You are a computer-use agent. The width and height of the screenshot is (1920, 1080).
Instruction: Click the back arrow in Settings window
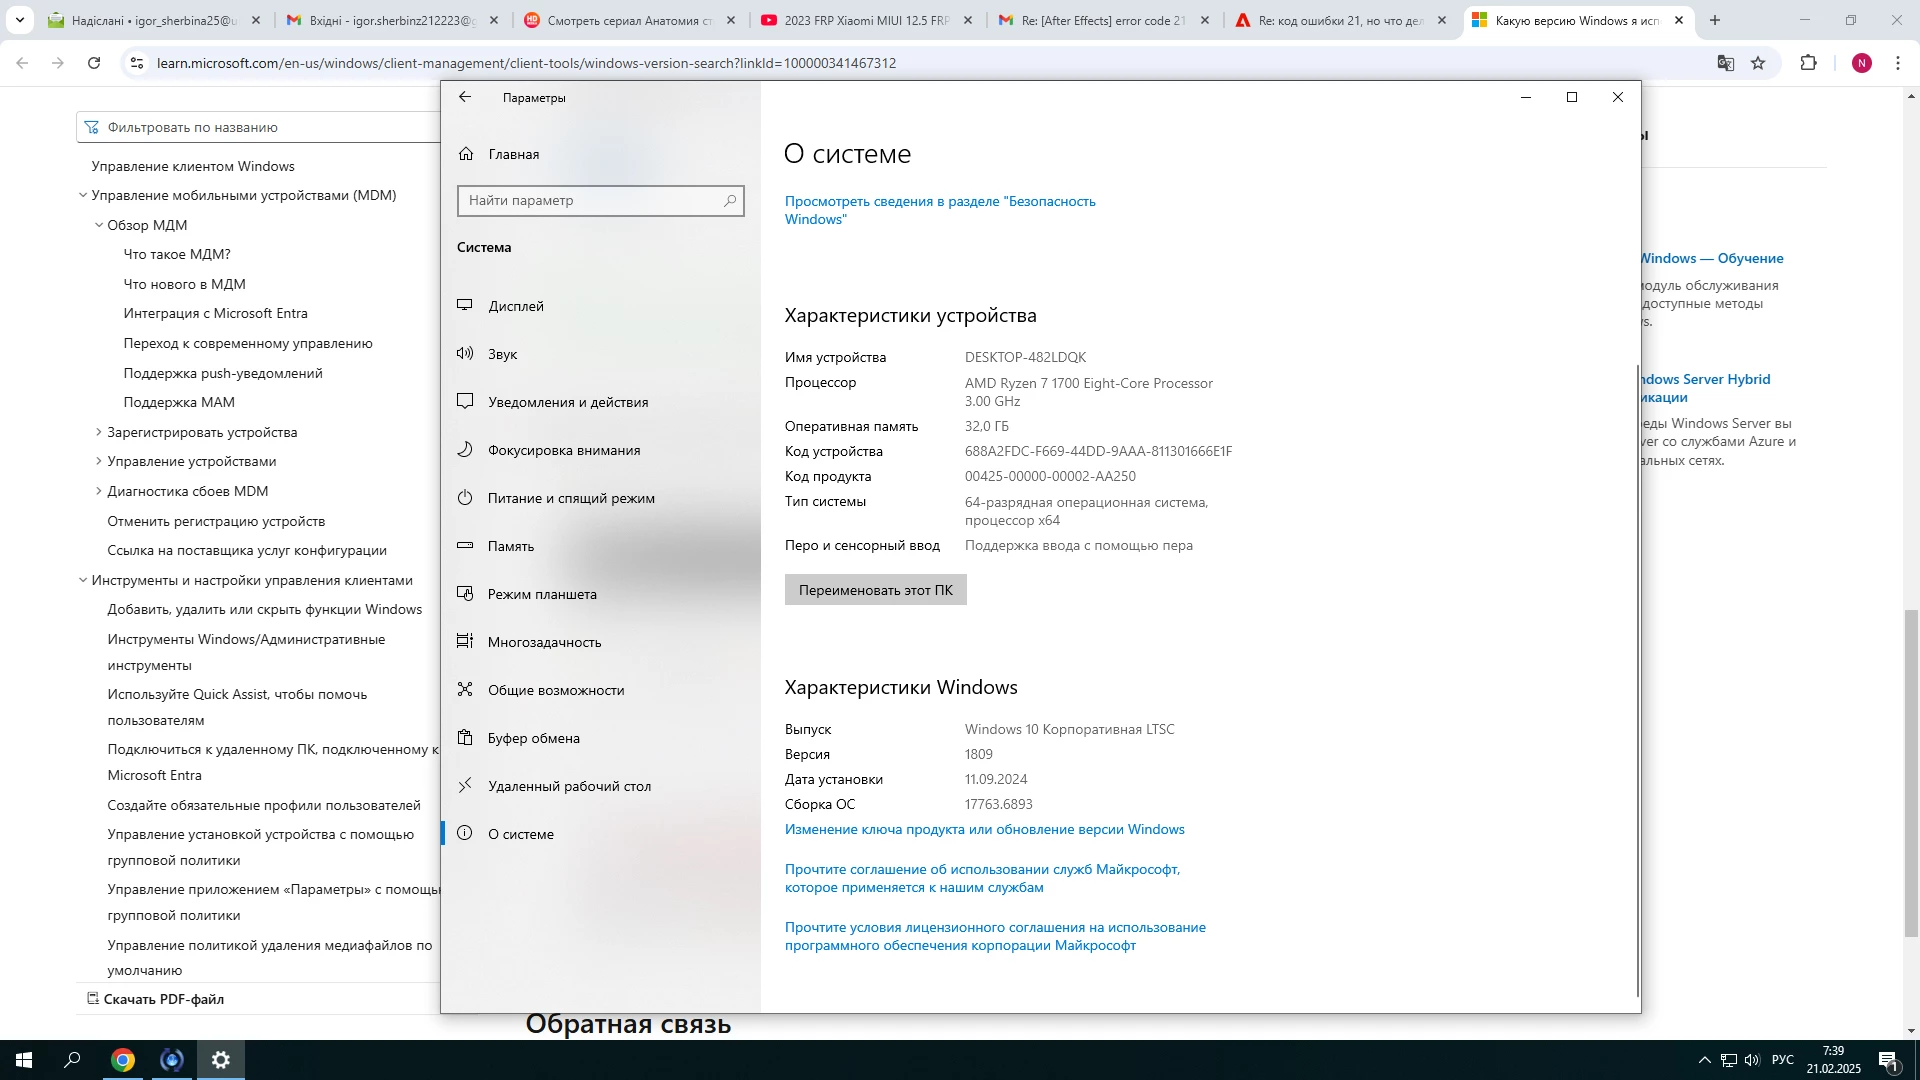pyautogui.click(x=465, y=97)
